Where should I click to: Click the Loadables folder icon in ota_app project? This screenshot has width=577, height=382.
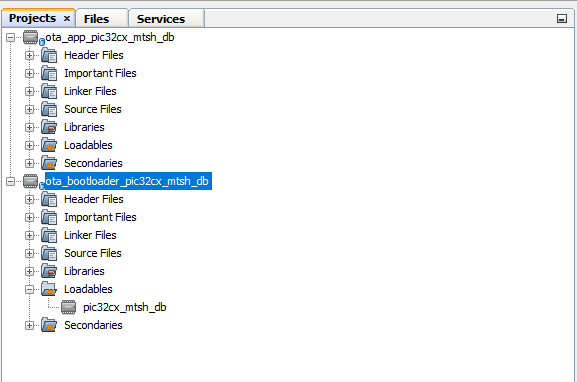[x=49, y=145]
